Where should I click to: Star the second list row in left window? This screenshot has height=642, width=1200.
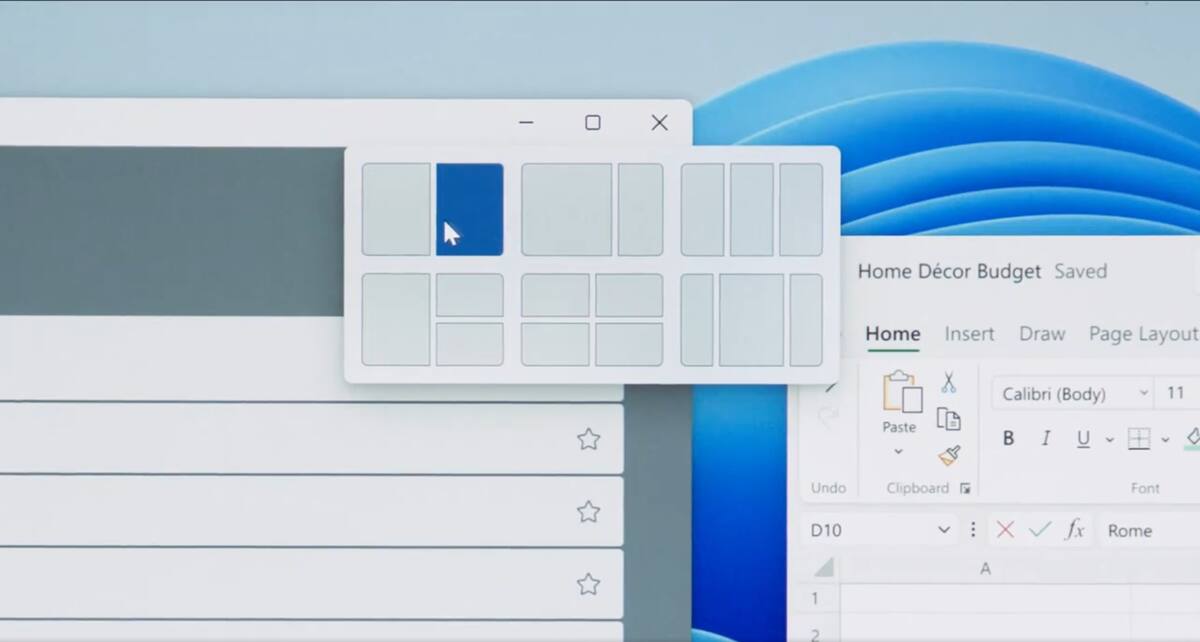click(589, 512)
